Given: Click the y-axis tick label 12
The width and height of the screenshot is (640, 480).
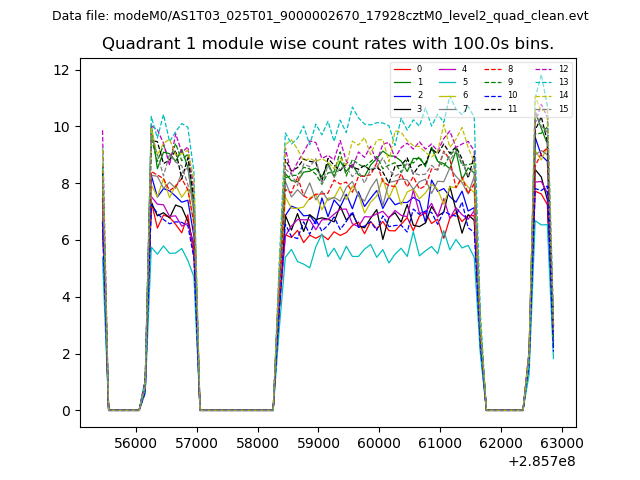Looking at the screenshot, I should [x=60, y=70].
